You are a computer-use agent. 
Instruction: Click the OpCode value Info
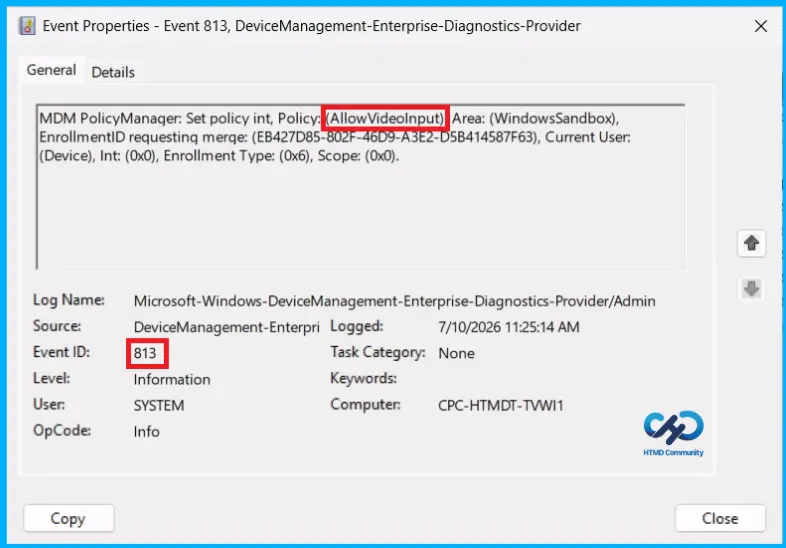[x=146, y=432]
